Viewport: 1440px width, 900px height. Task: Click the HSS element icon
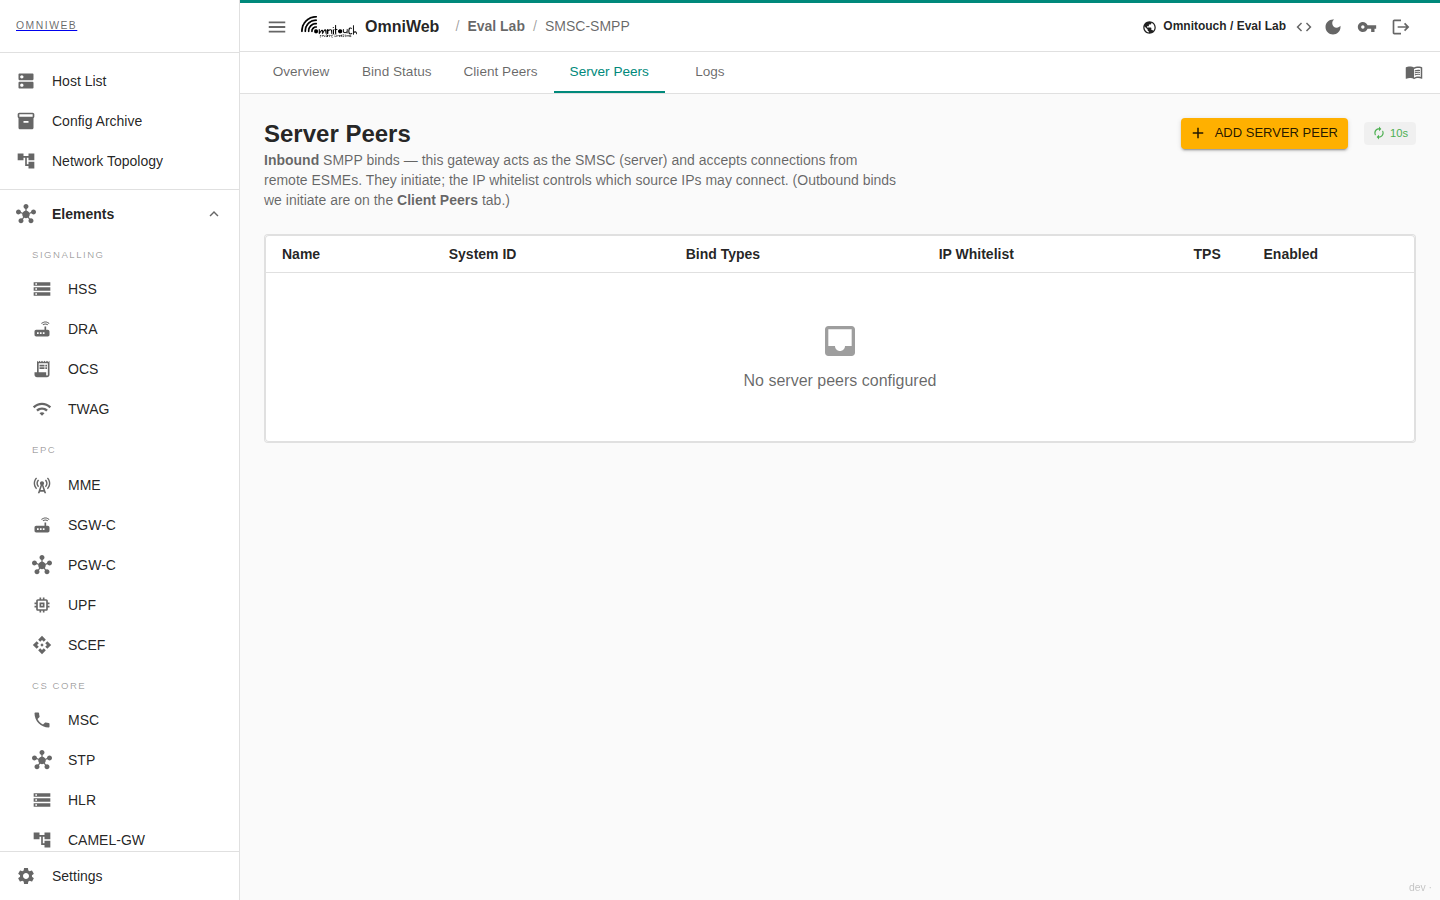point(42,289)
